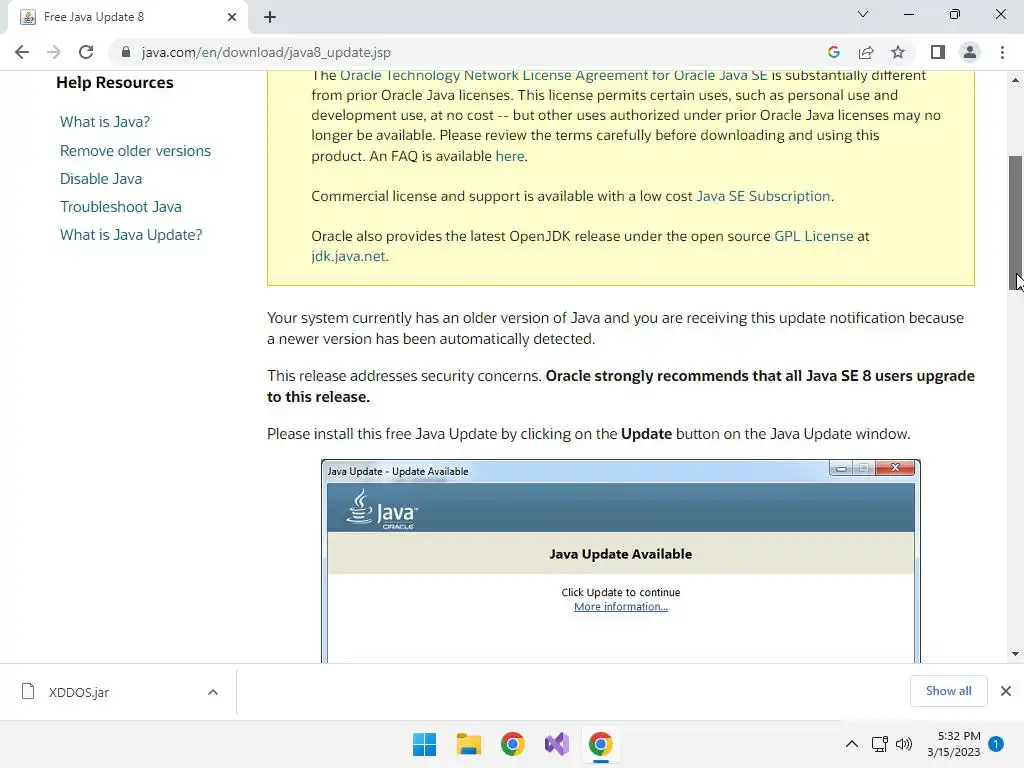Open the FAQ 'here' link
Viewport: 1024px width, 768px height.
click(x=509, y=156)
